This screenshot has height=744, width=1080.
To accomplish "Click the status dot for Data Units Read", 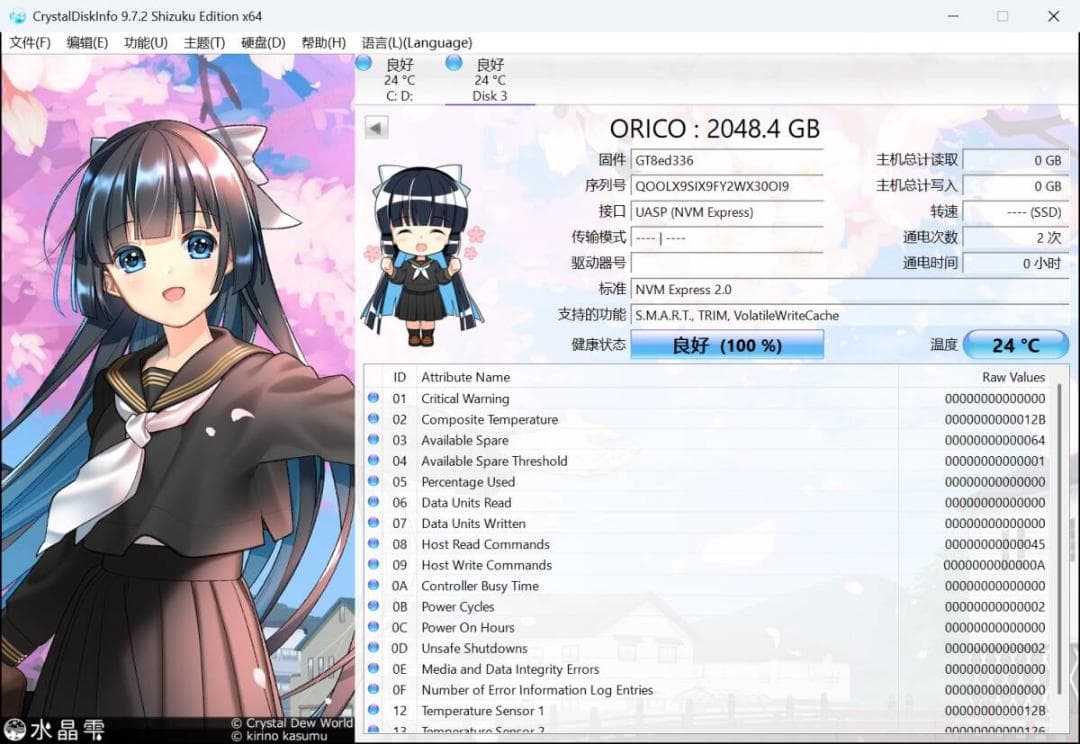I will coord(373,502).
